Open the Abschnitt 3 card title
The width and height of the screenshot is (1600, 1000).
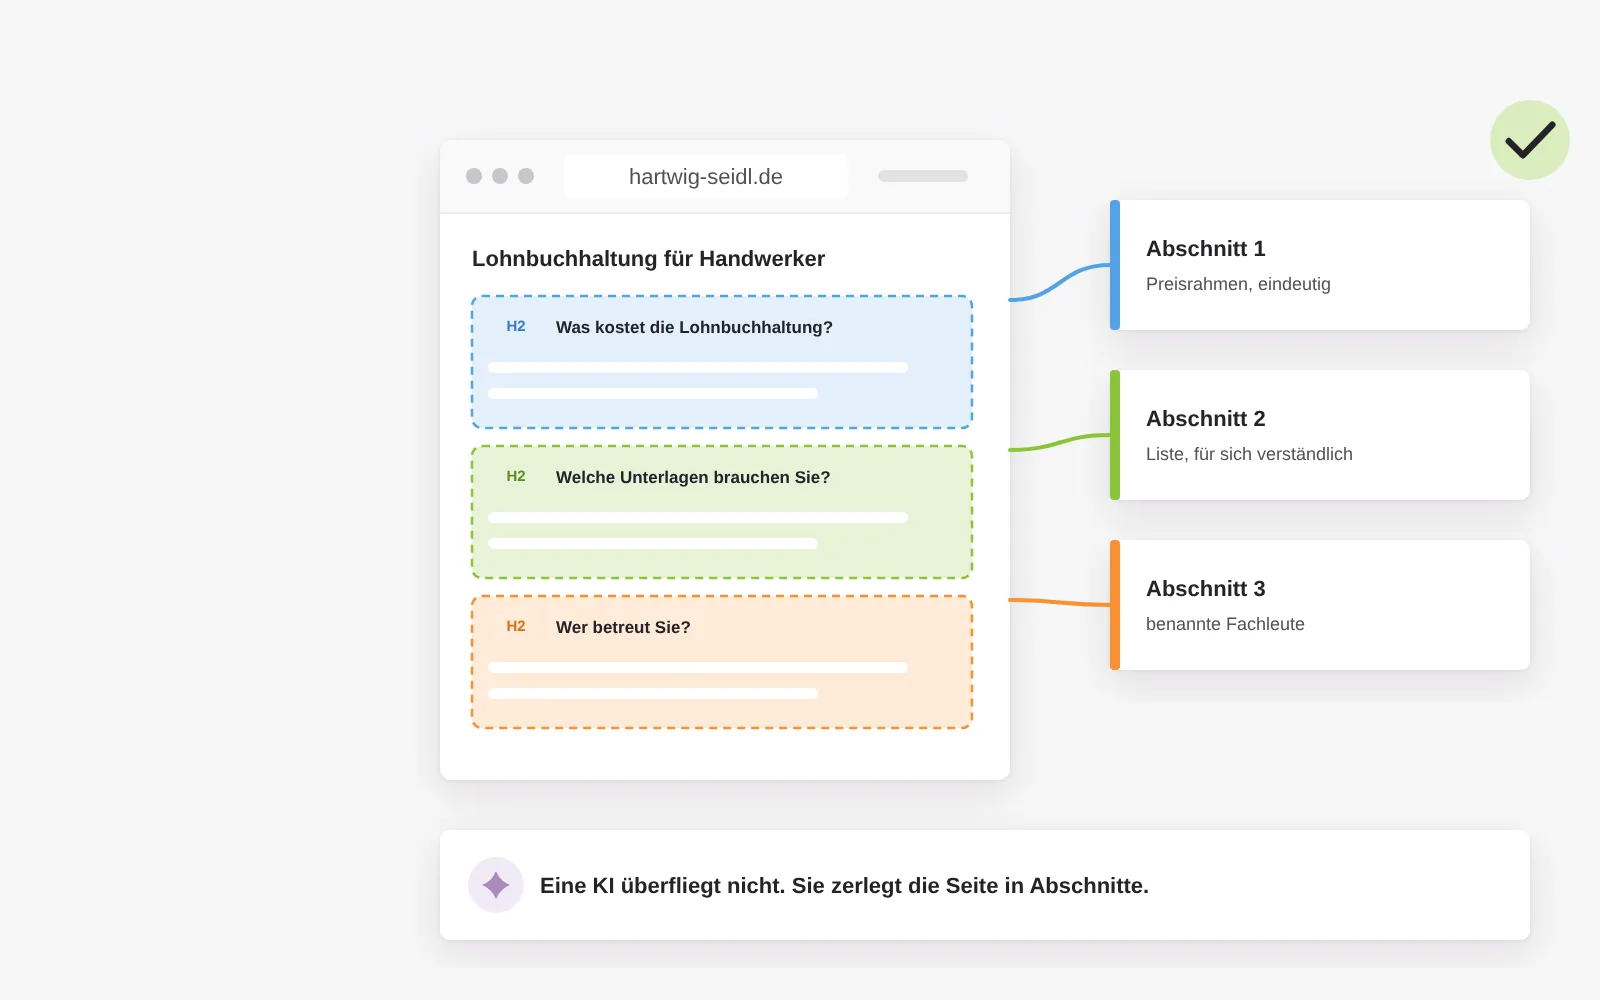tap(1206, 588)
